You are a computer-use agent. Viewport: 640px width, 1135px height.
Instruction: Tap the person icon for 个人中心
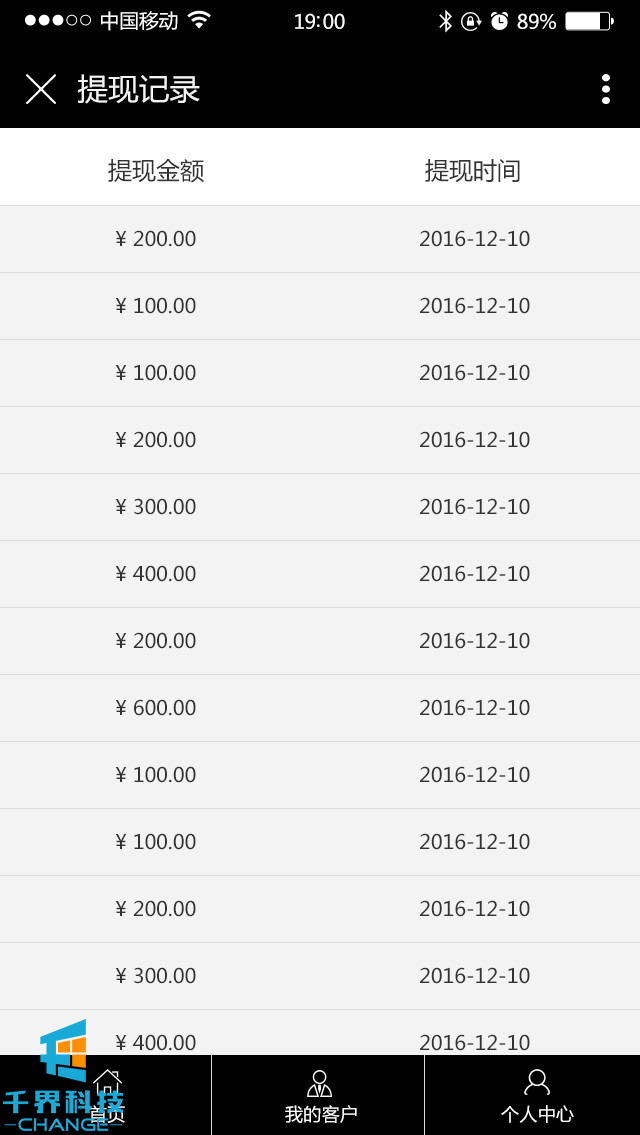coord(537,1082)
